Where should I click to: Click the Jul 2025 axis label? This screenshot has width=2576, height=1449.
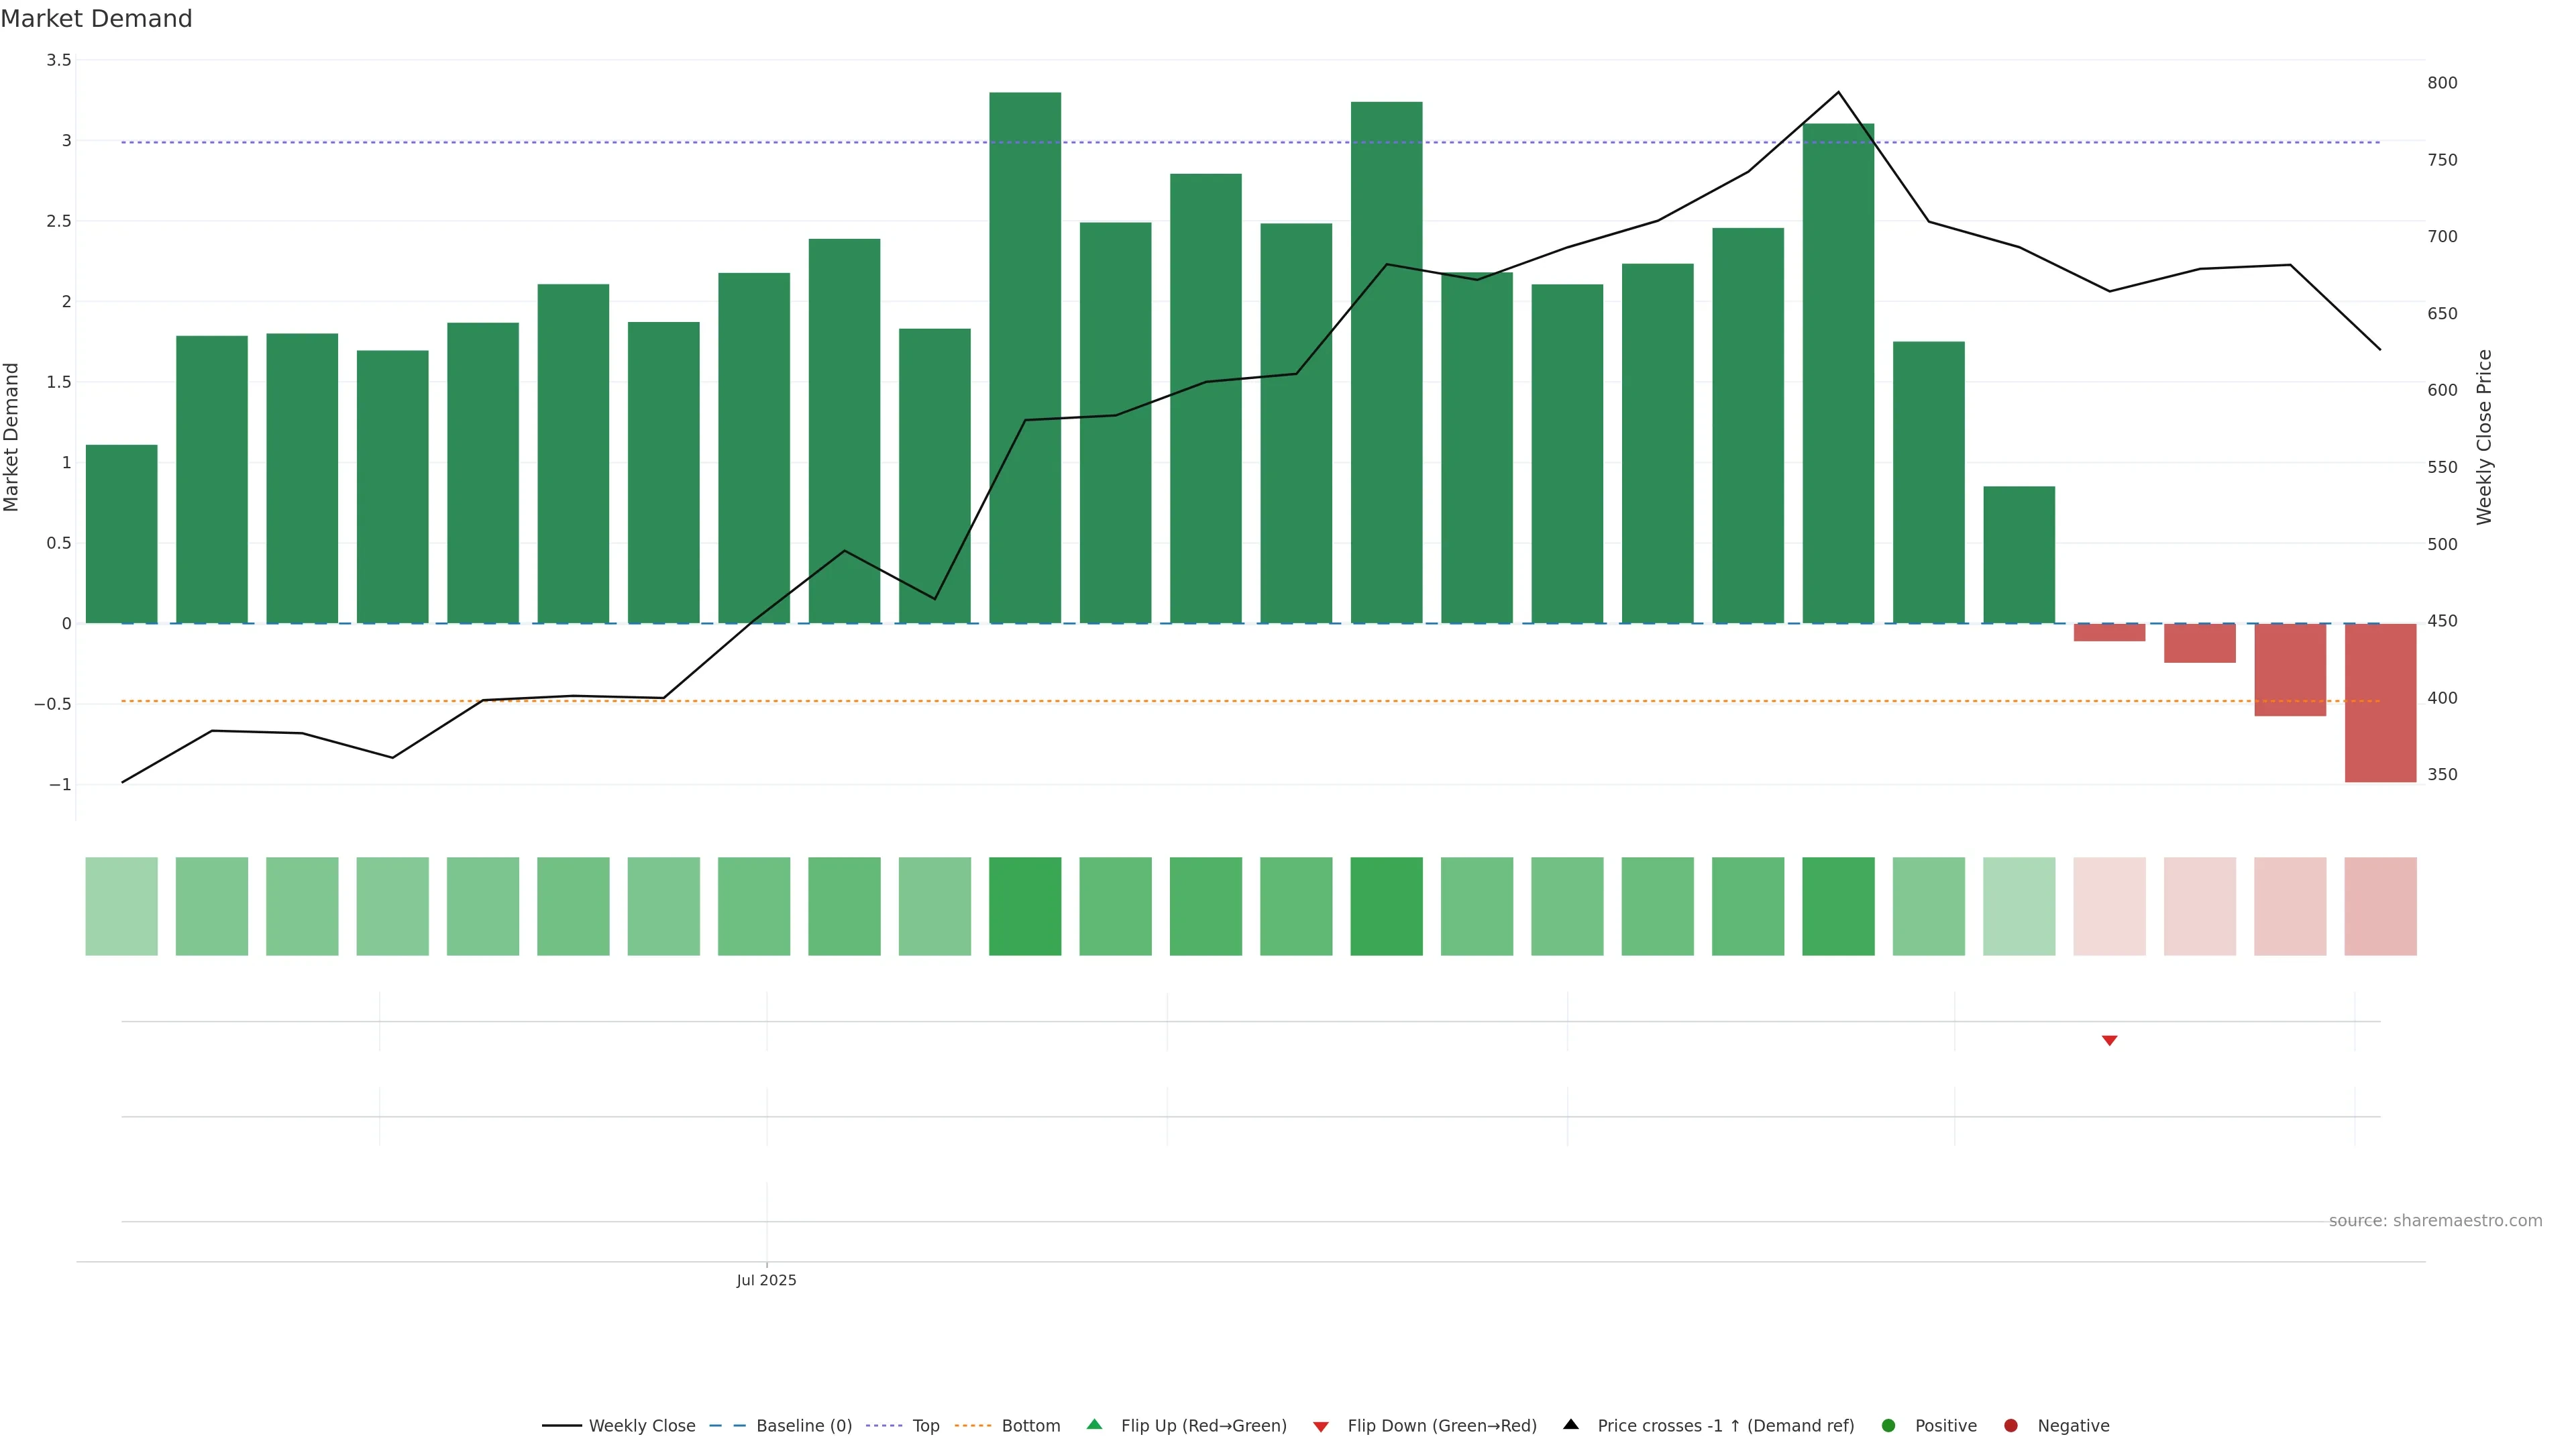(x=766, y=1280)
